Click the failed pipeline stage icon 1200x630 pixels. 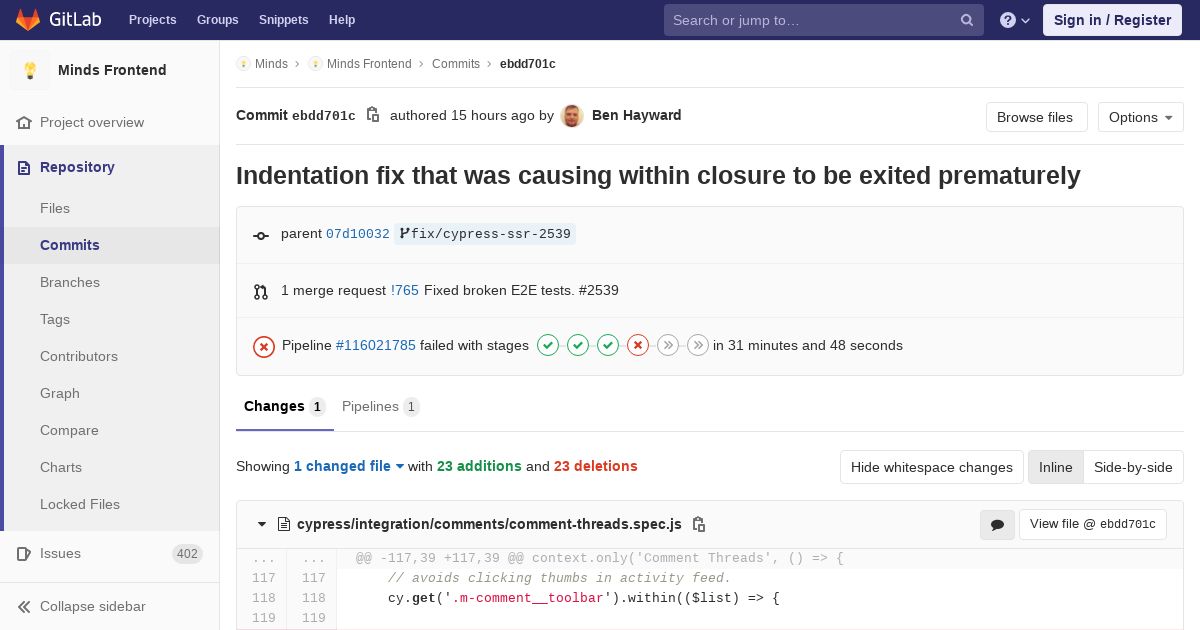coord(638,345)
